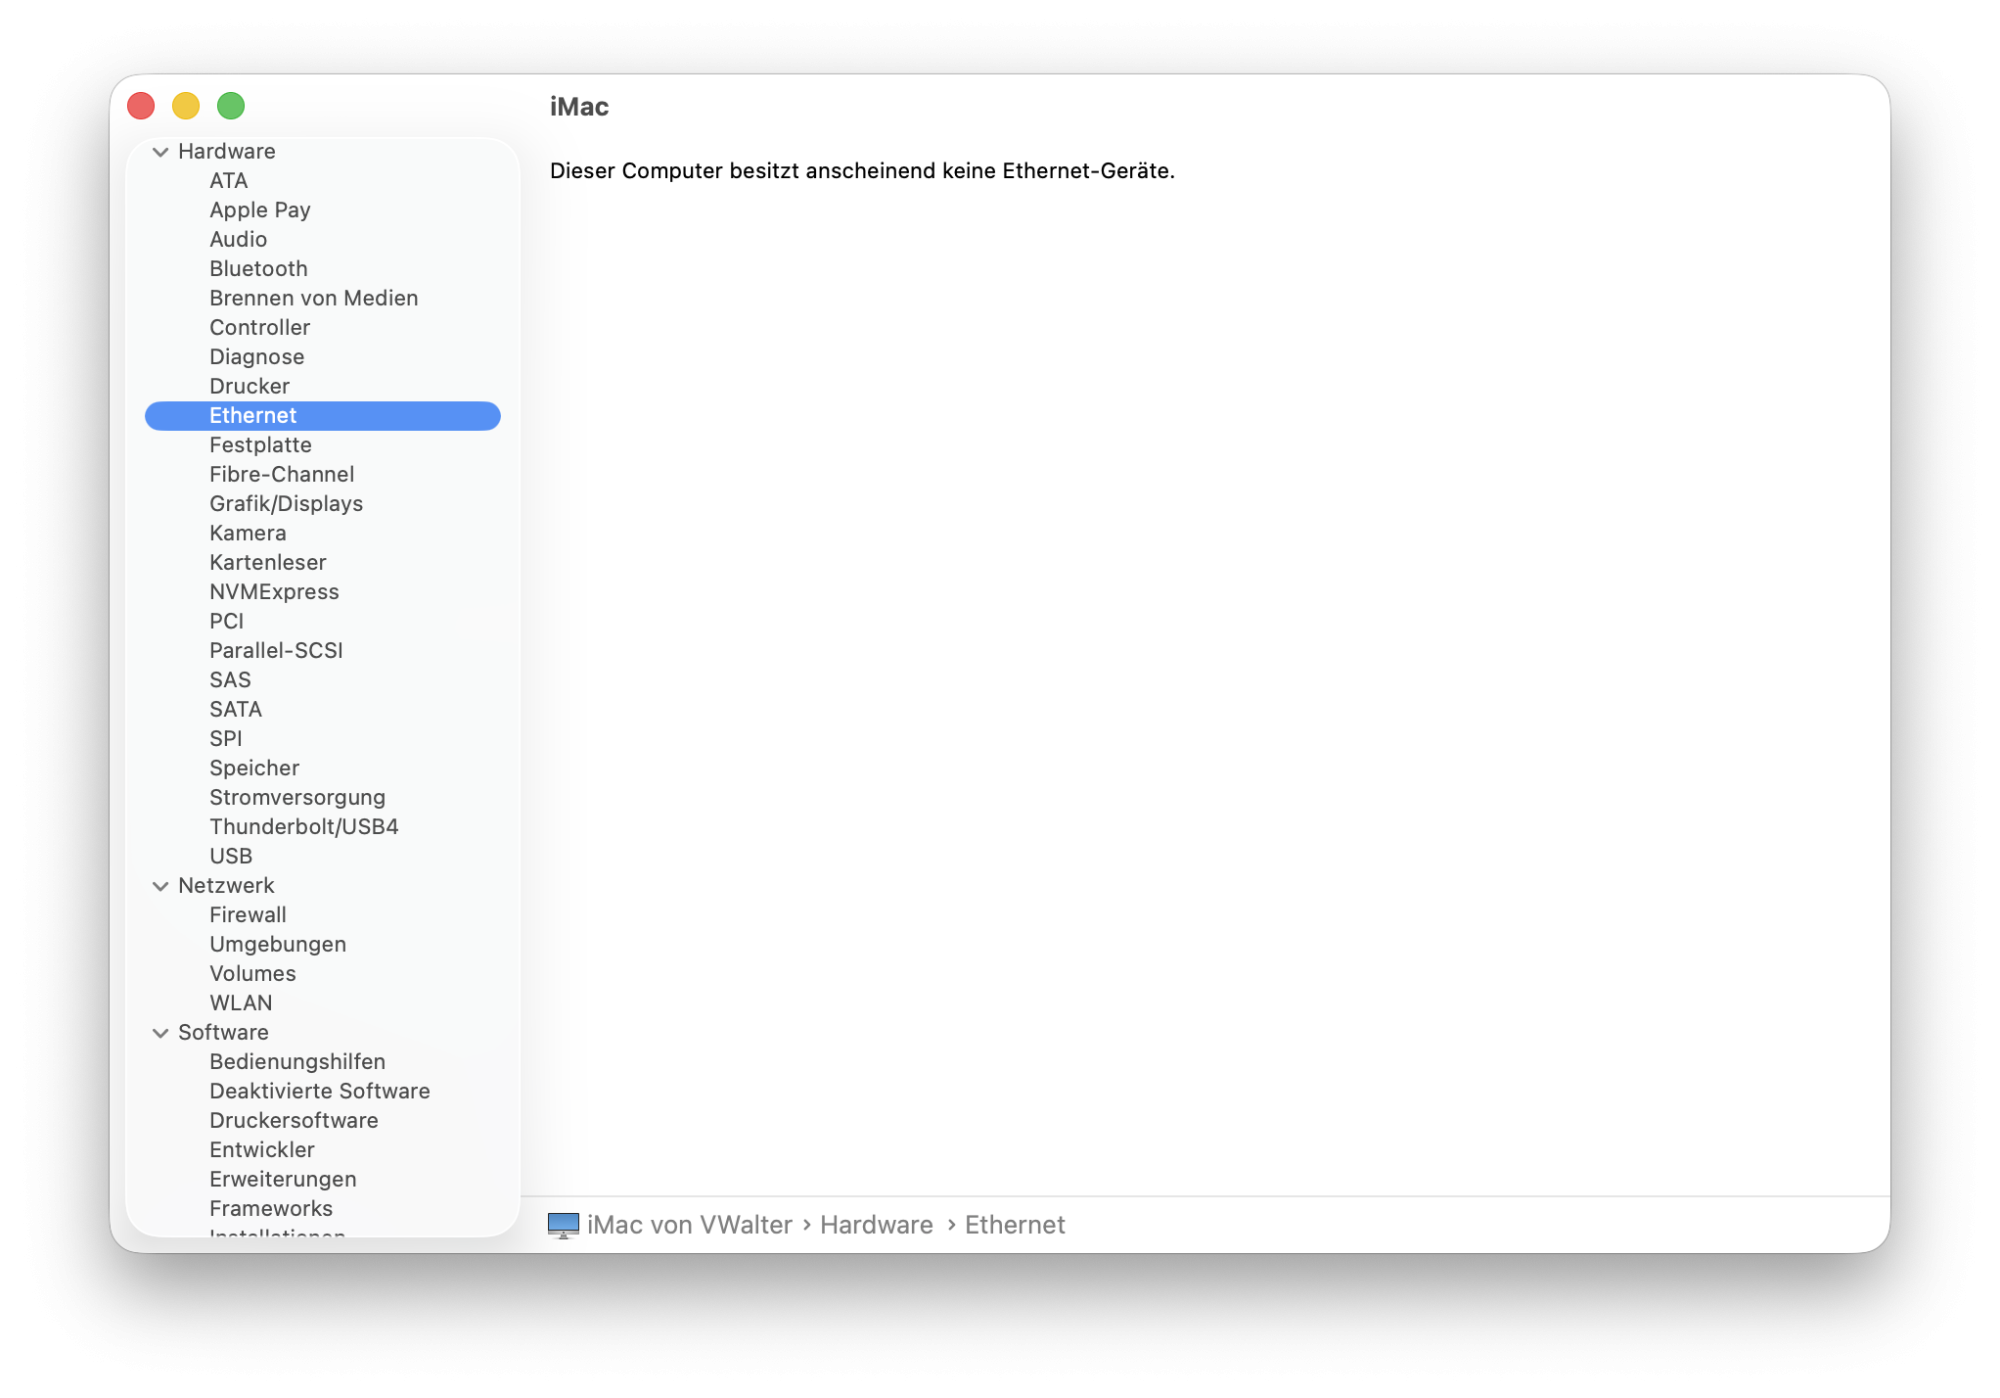Collapse the Hardware section chevron
This screenshot has height=1398, width=2000.
click(160, 152)
